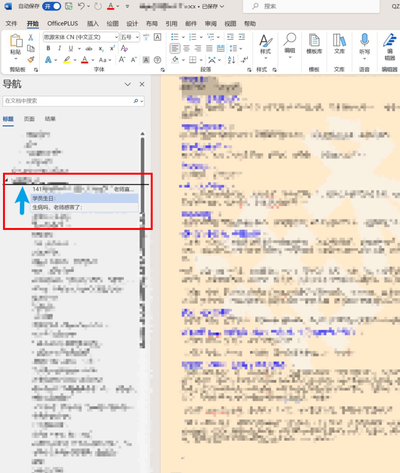
Task: Click the Sort A-Z icon
Action: click(232, 60)
